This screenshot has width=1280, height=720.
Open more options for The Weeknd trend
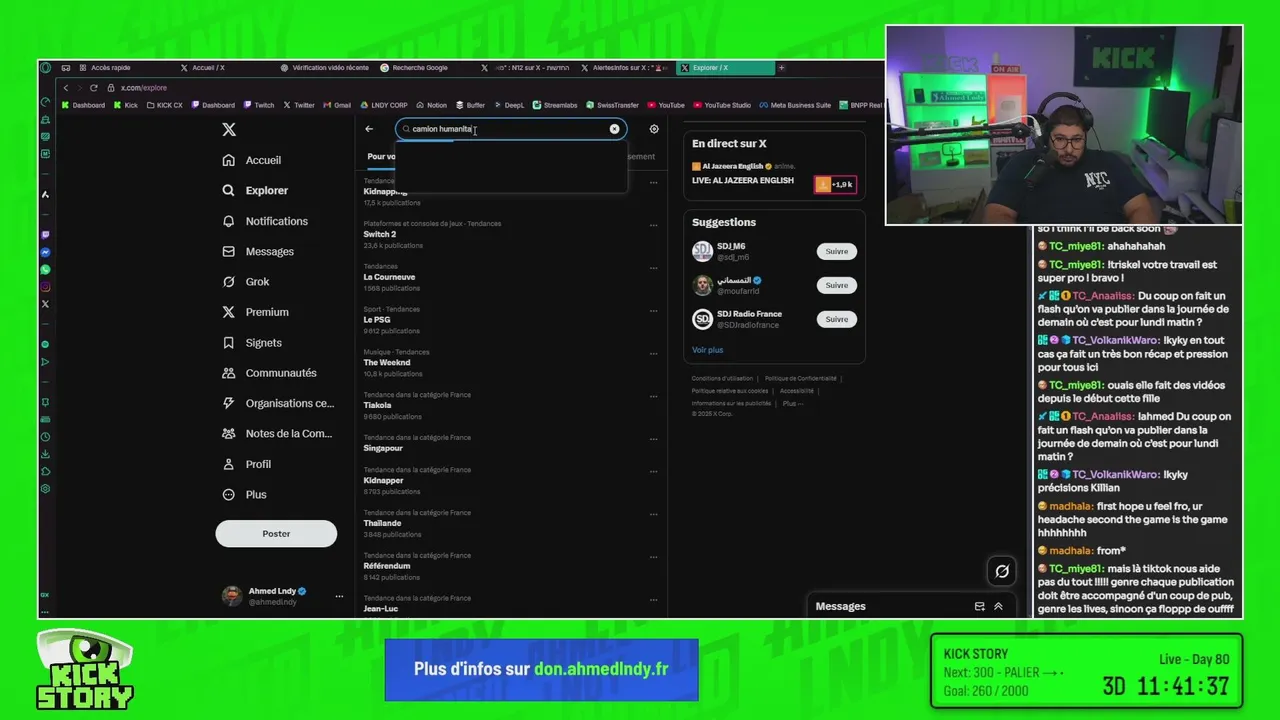coord(654,354)
